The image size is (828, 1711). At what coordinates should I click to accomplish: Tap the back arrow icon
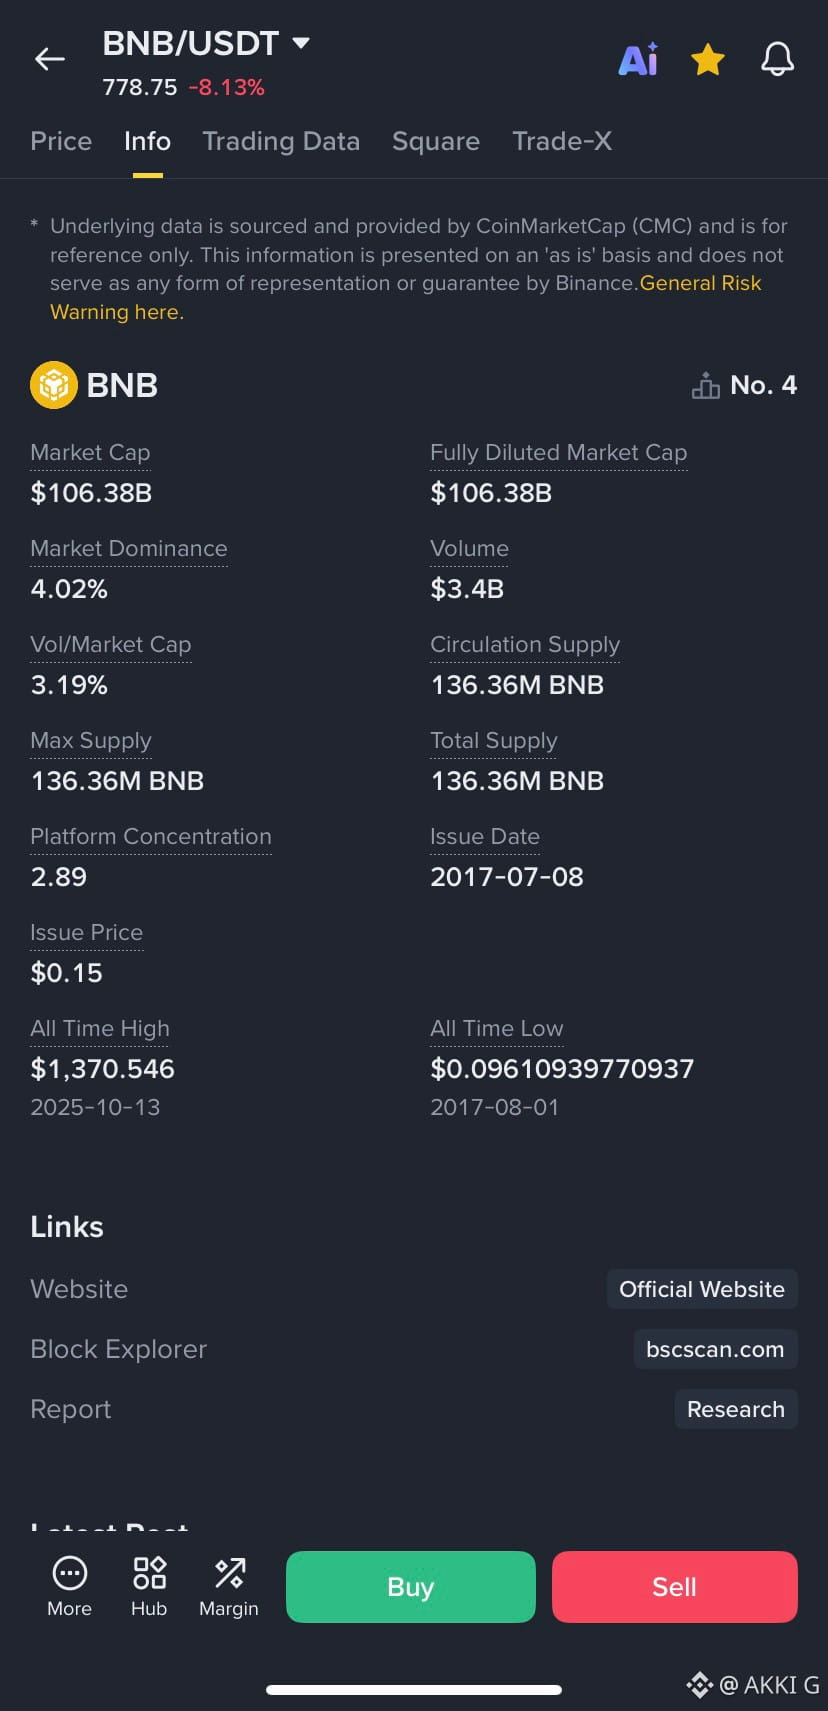[x=50, y=60]
